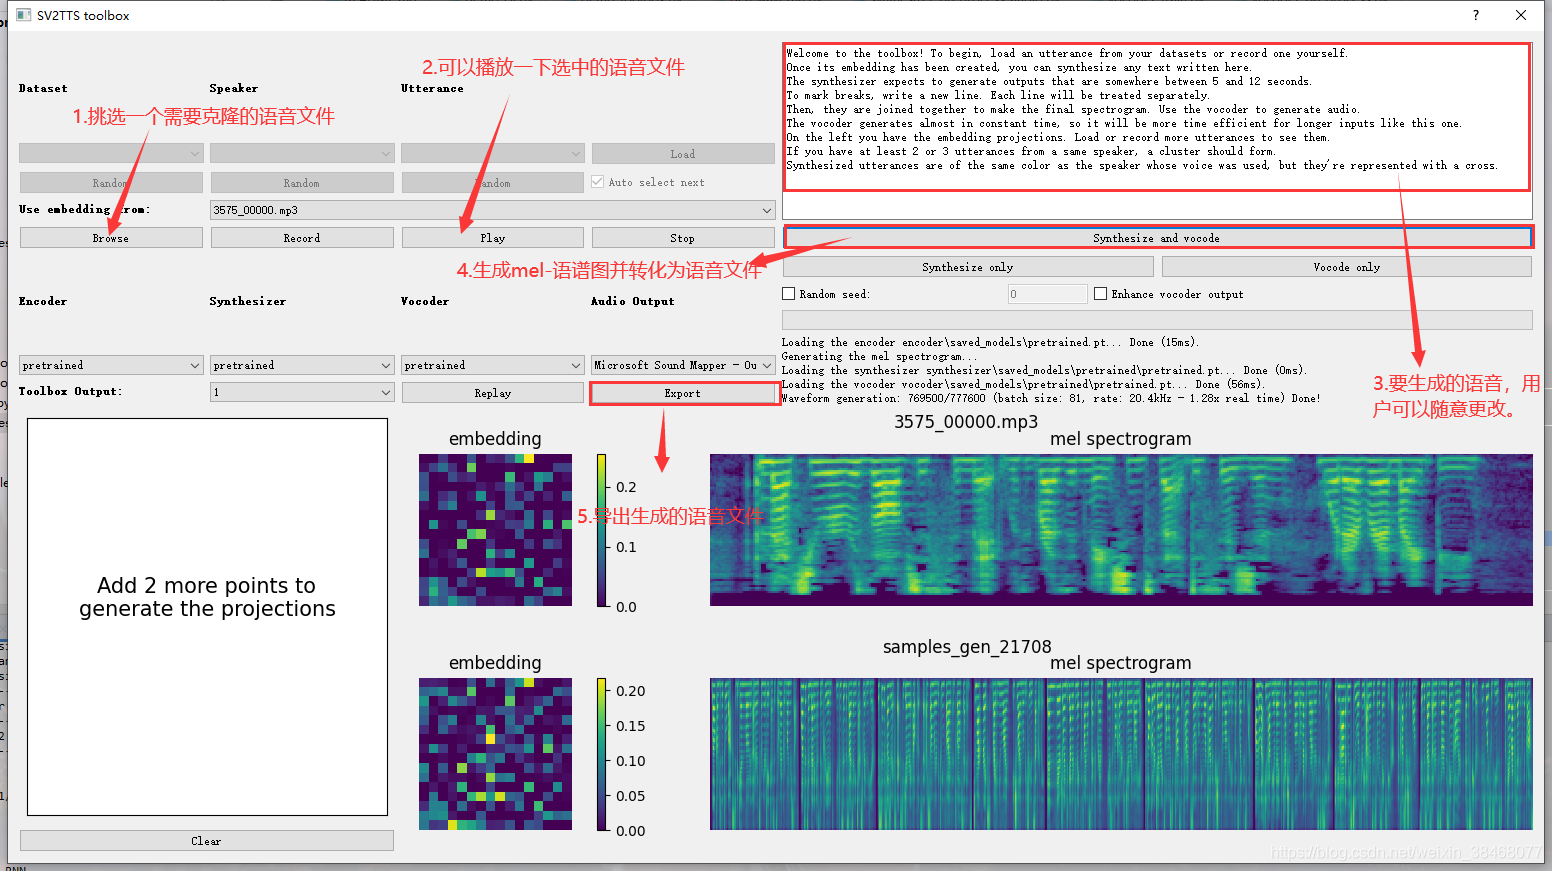The height and width of the screenshot is (871, 1552).
Task: Click the samples_gen_21708 mel spectrogram
Action: coord(1121,754)
